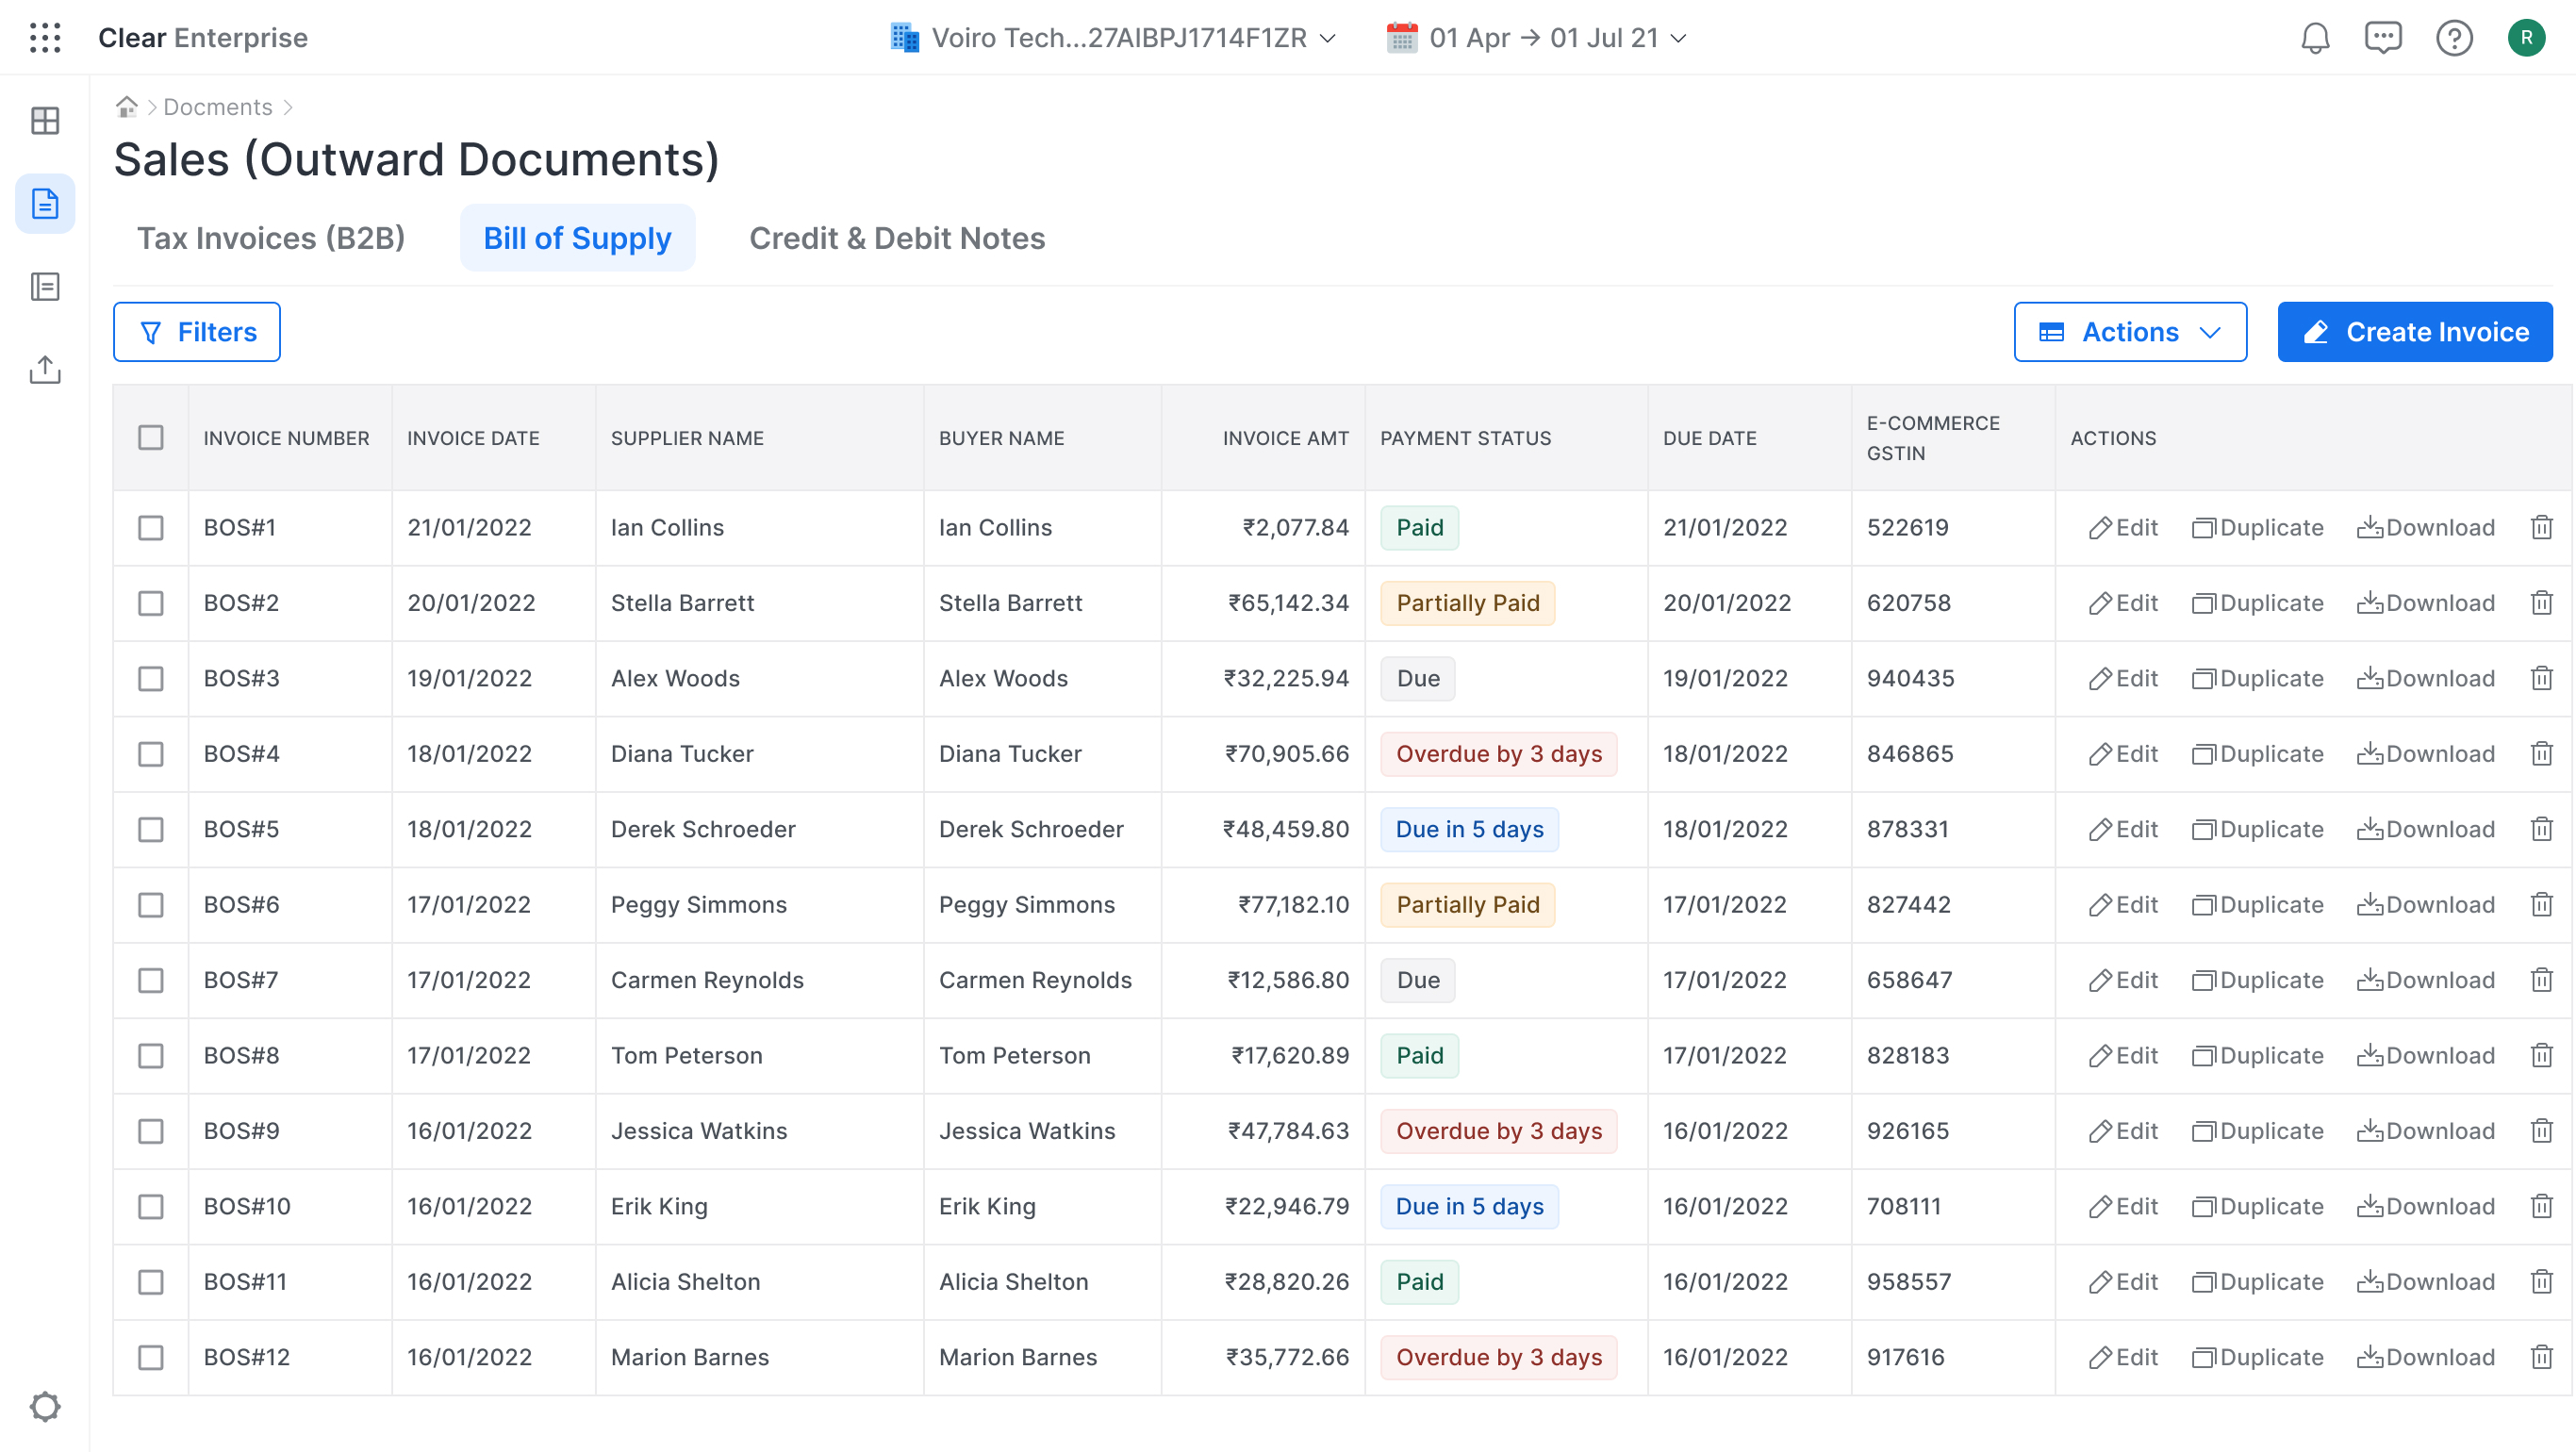Viewport: 2576px width, 1452px height.
Task: Delete invoice BOS#4 with trash icon
Action: point(2541,754)
